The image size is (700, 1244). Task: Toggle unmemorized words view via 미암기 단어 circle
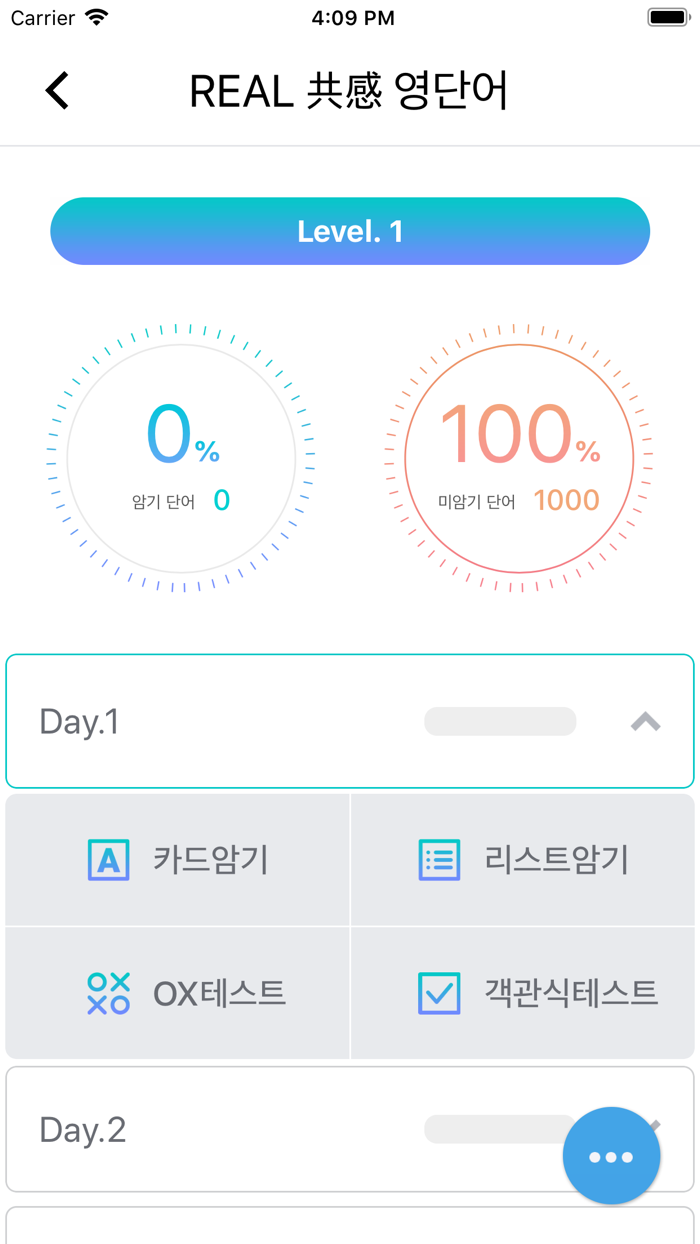pyautogui.click(x=519, y=458)
